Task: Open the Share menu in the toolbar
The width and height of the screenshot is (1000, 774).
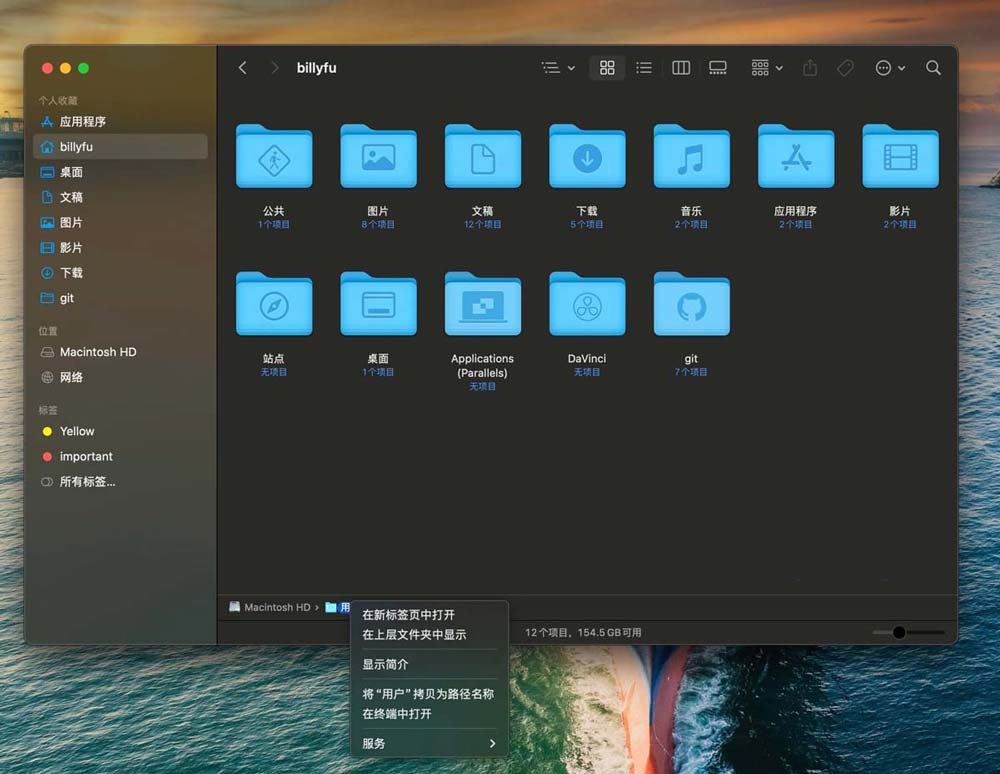Action: [x=809, y=68]
